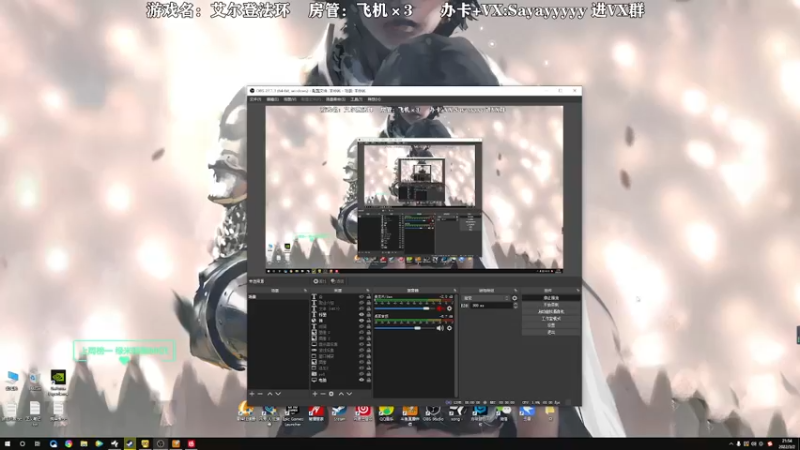
Task: Open QQ音乐 desktop shortcut
Action: tap(386, 413)
